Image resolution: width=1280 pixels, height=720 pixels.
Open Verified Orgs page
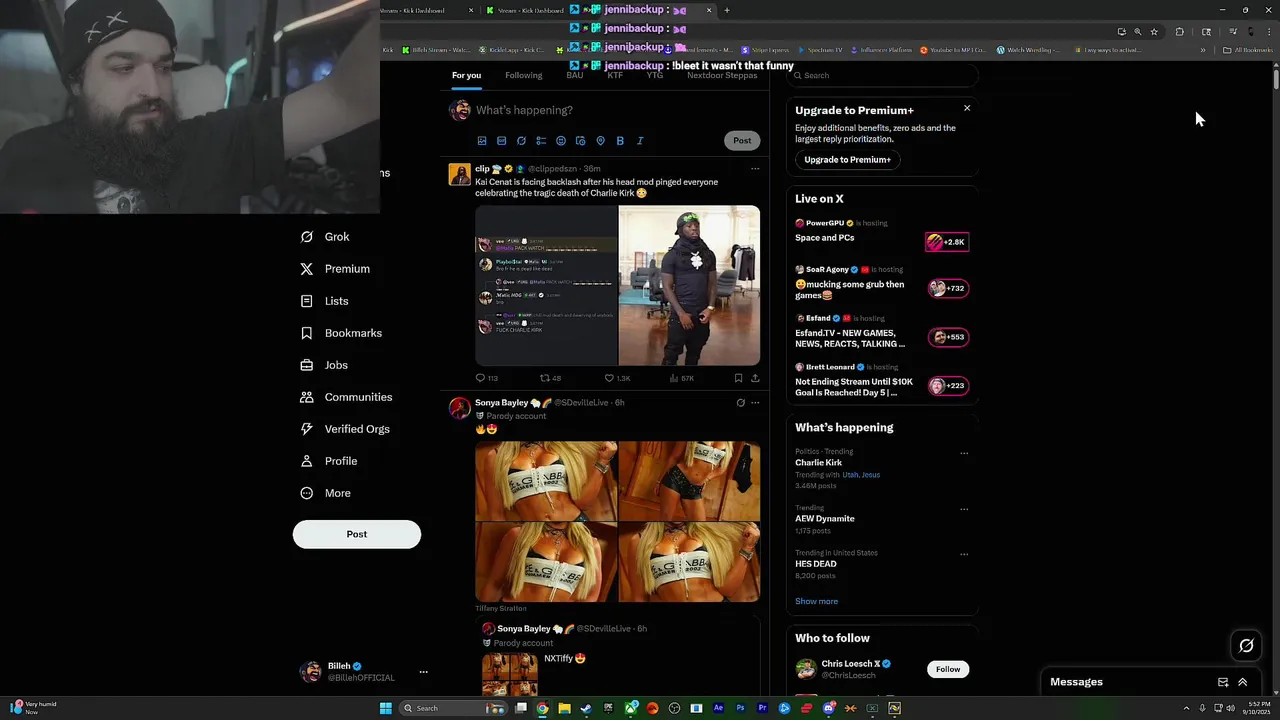pos(345,429)
